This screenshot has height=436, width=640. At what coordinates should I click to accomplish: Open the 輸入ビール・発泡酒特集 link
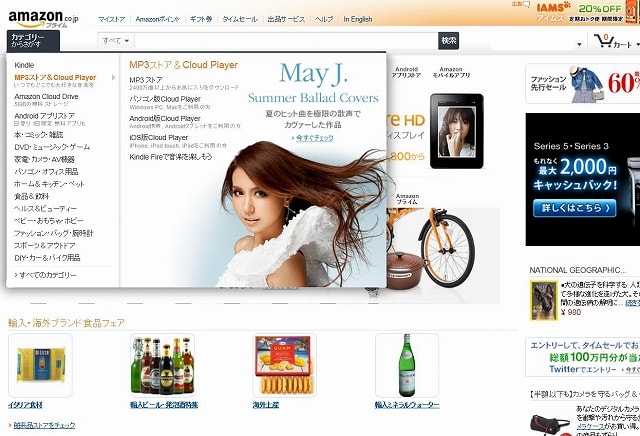click(164, 405)
